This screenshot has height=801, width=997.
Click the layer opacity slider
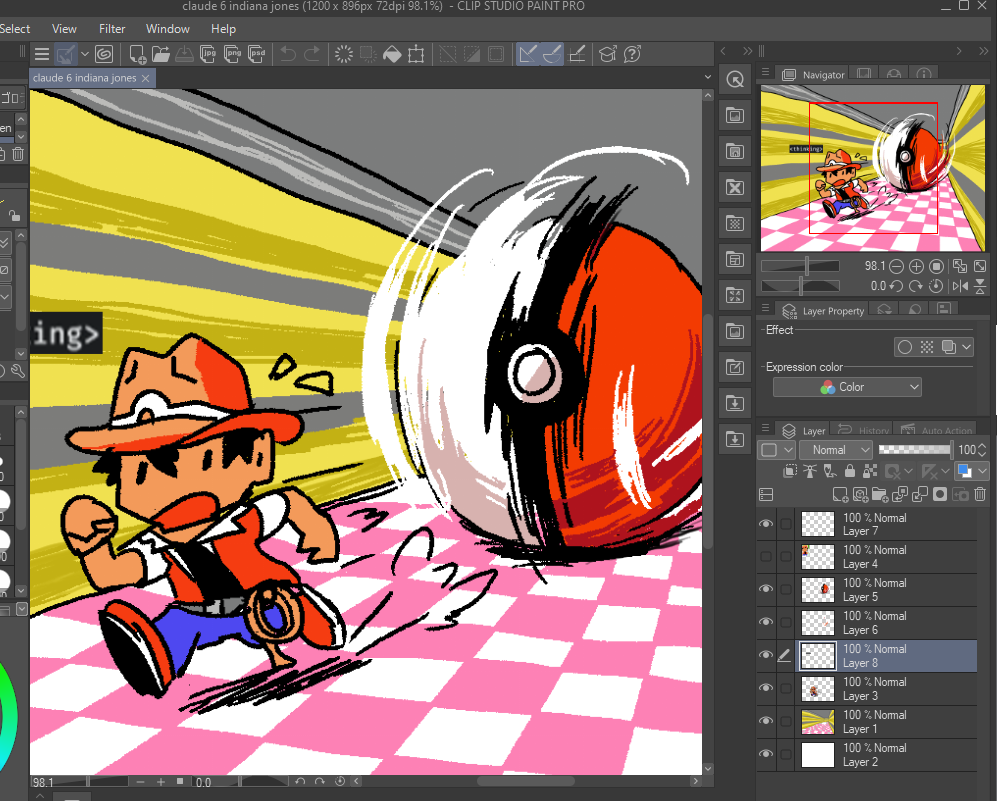pos(914,450)
